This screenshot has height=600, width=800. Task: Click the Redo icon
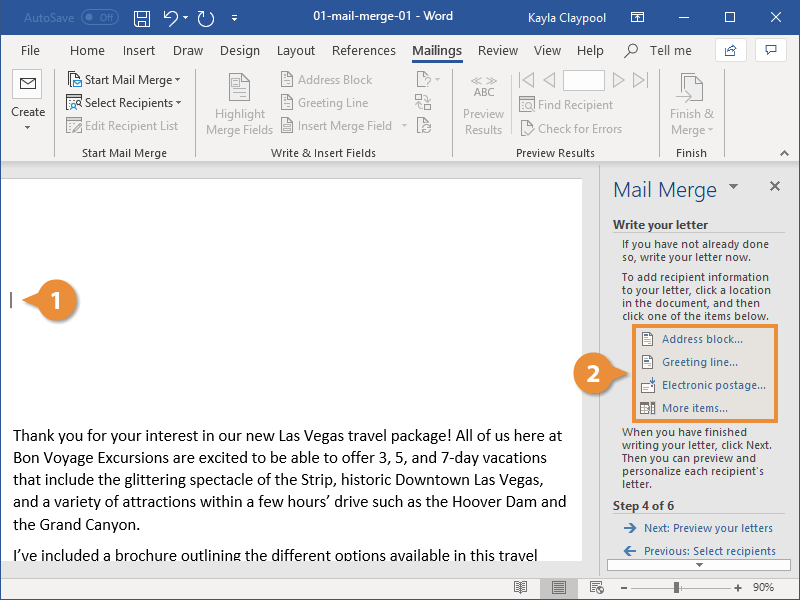pos(205,17)
